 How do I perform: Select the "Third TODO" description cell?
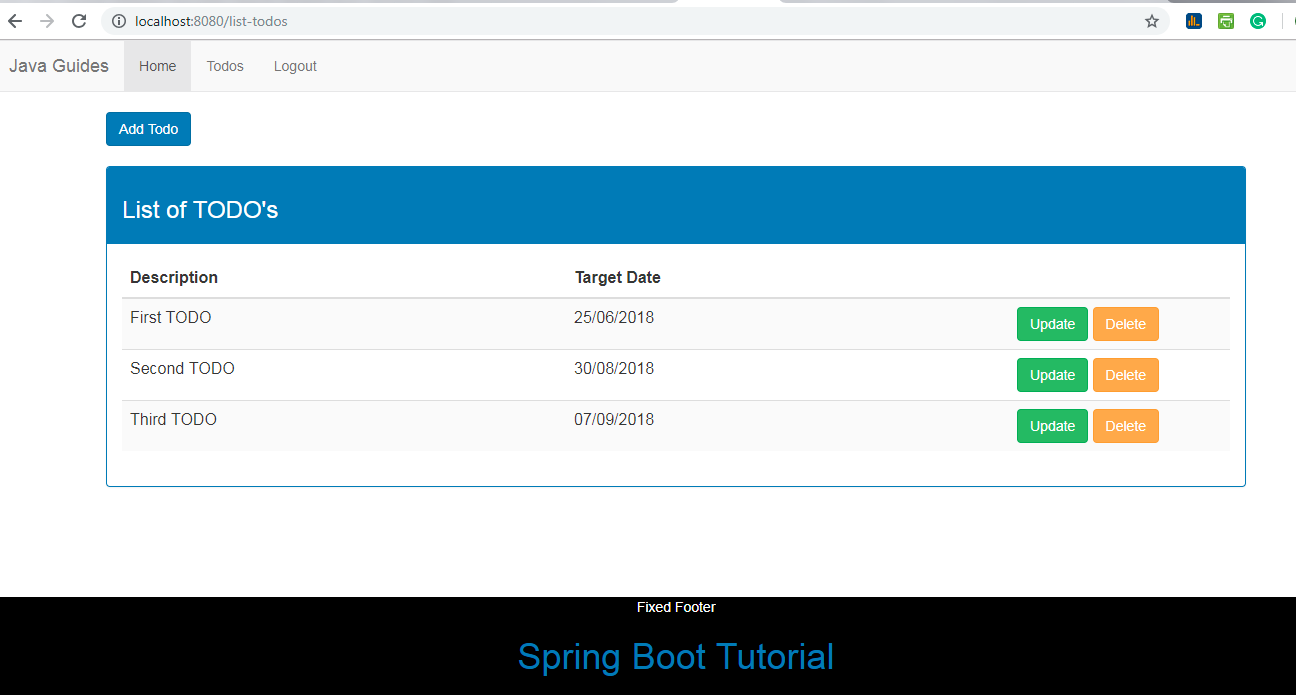point(344,426)
